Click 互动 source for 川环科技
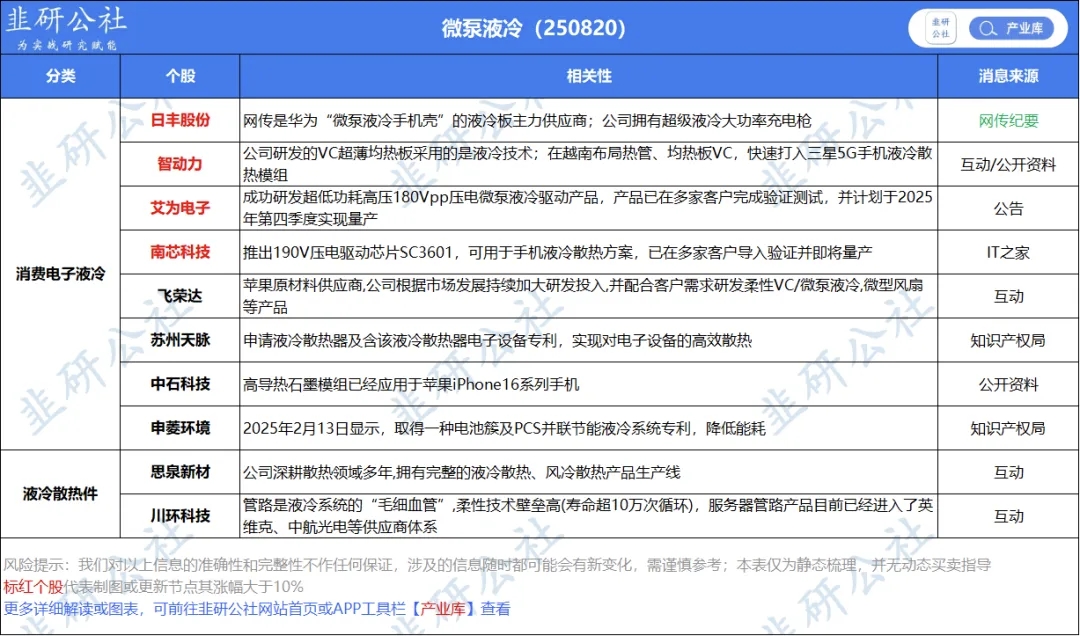Image resolution: width=1080 pixels, height=636 pixels. point(1008,516)
